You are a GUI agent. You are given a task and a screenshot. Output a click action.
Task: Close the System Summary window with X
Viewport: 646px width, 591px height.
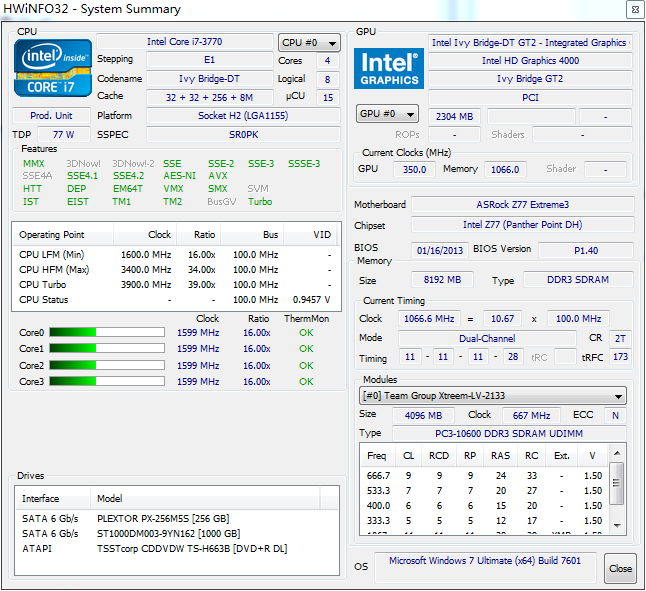635,10
